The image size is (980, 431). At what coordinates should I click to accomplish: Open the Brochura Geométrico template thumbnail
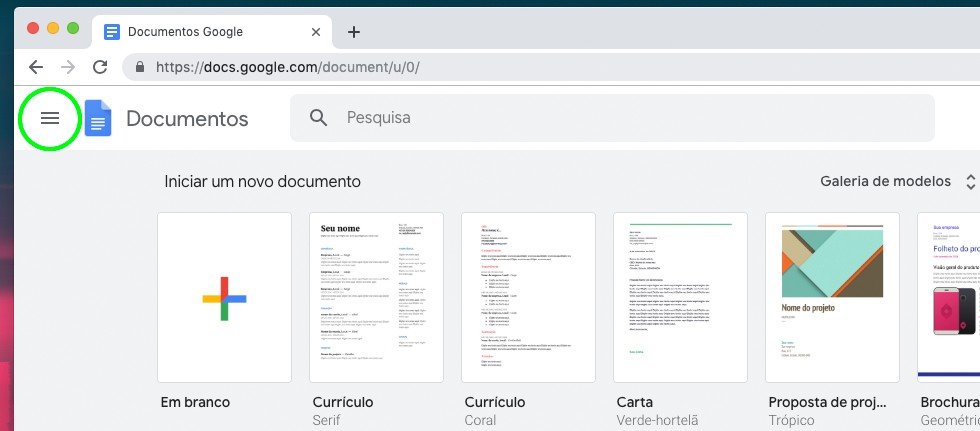pos(949,297)
